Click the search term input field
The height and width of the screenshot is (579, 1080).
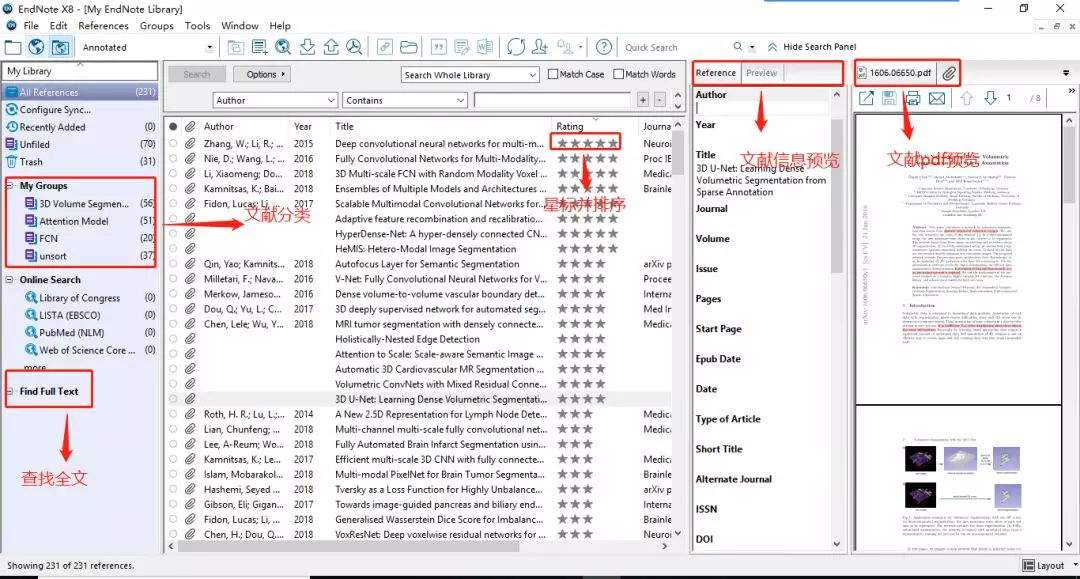(551, 101)
